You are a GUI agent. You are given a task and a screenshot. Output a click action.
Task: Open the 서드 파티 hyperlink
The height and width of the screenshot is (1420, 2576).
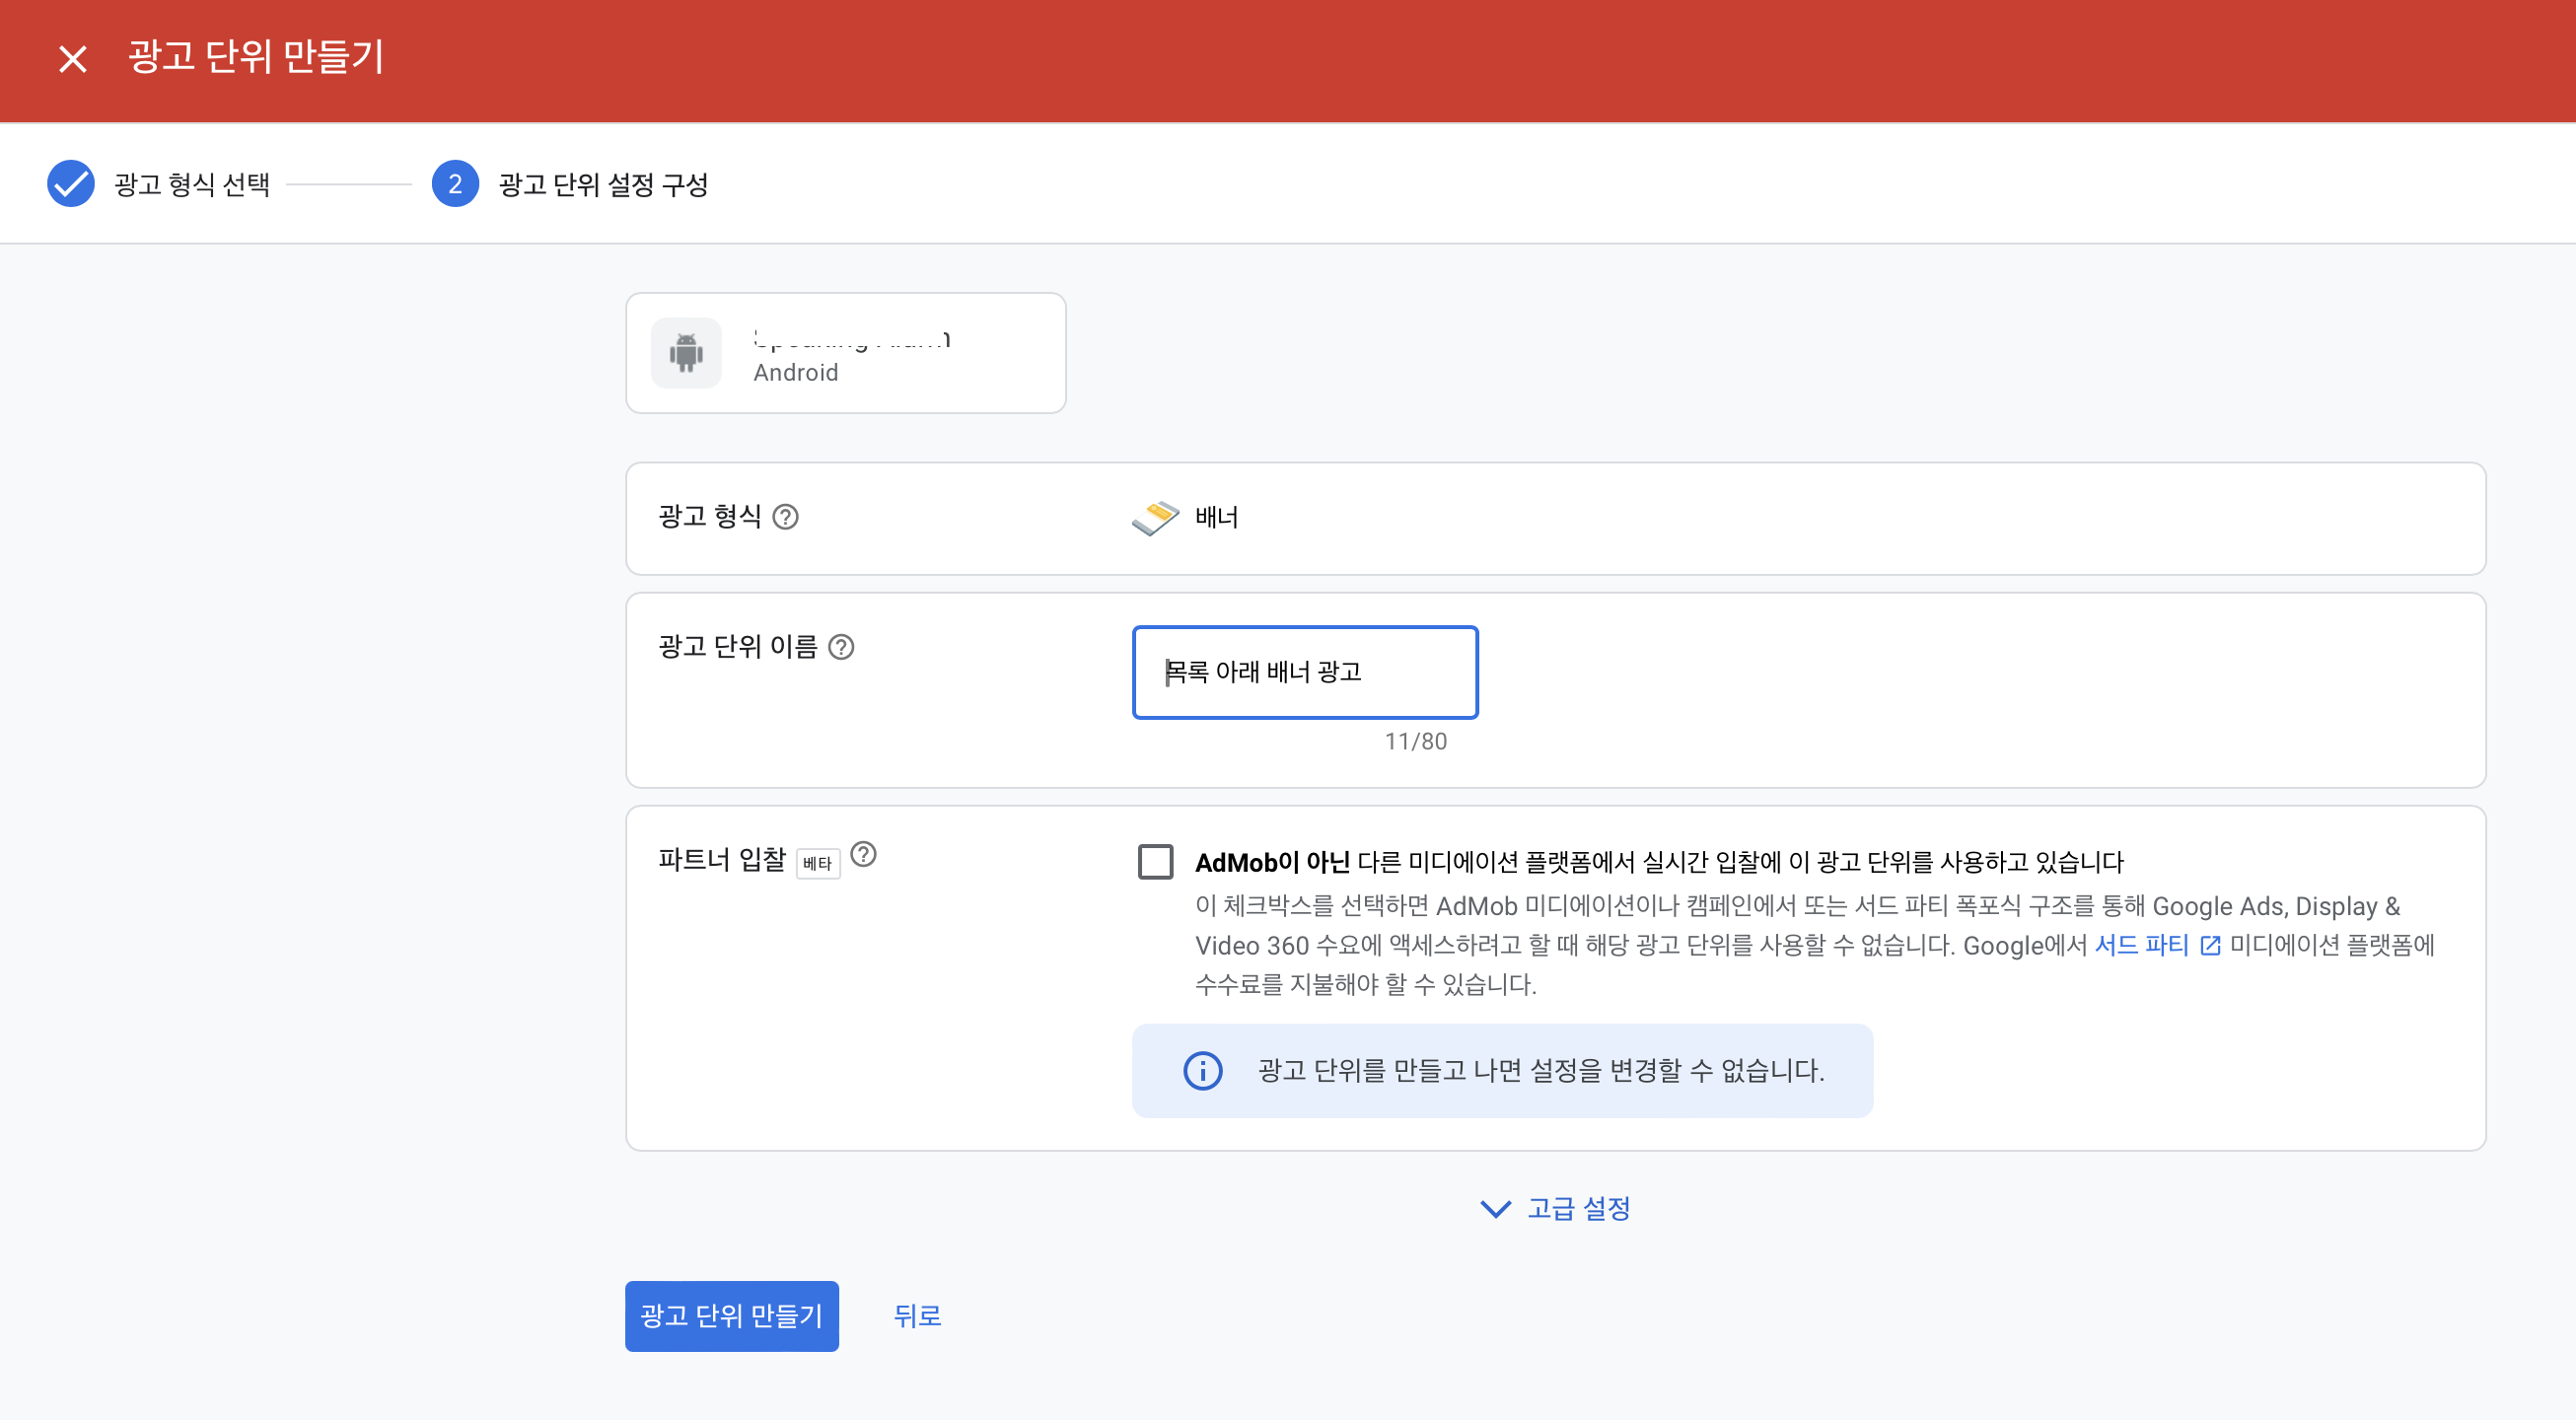click(2141, 946)
